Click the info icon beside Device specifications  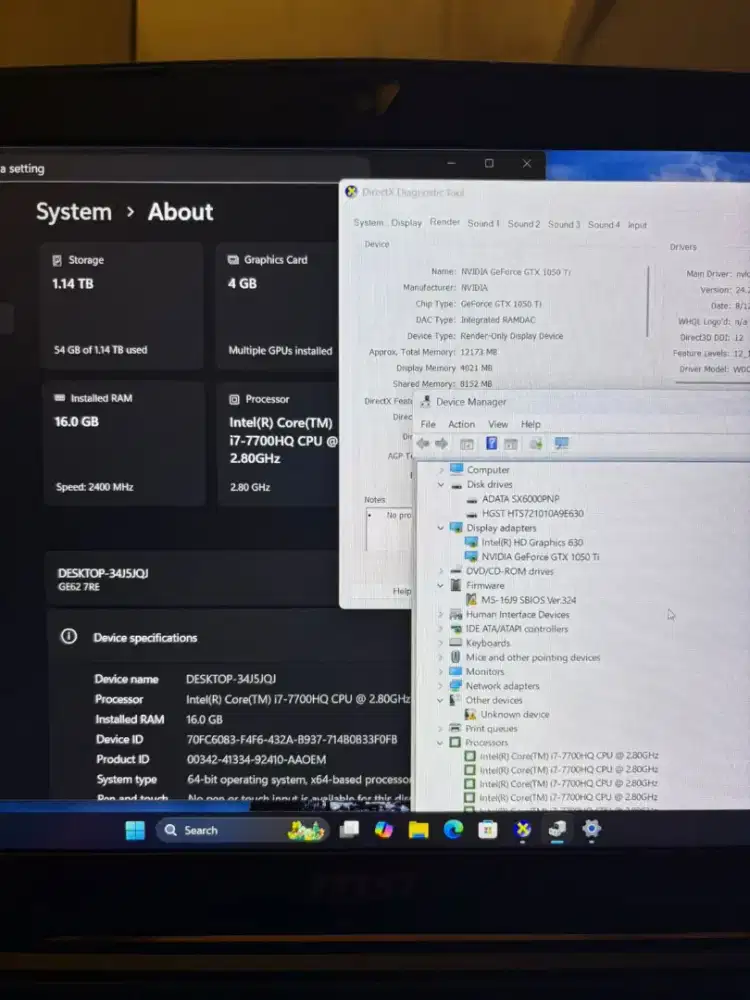pyautogui.click(x=69, y=636)
